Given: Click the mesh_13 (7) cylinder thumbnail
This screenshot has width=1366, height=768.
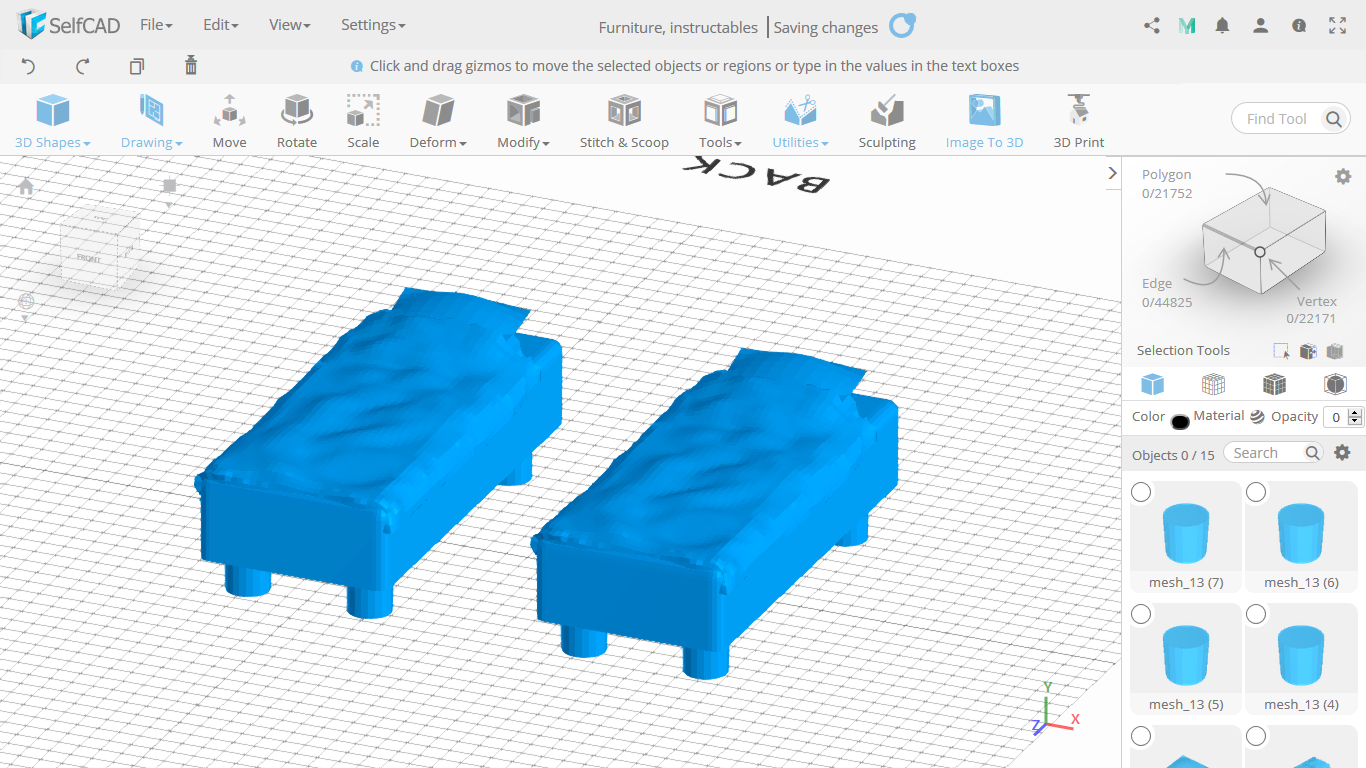Looking at the screenshot, I should coord(1186,533).
